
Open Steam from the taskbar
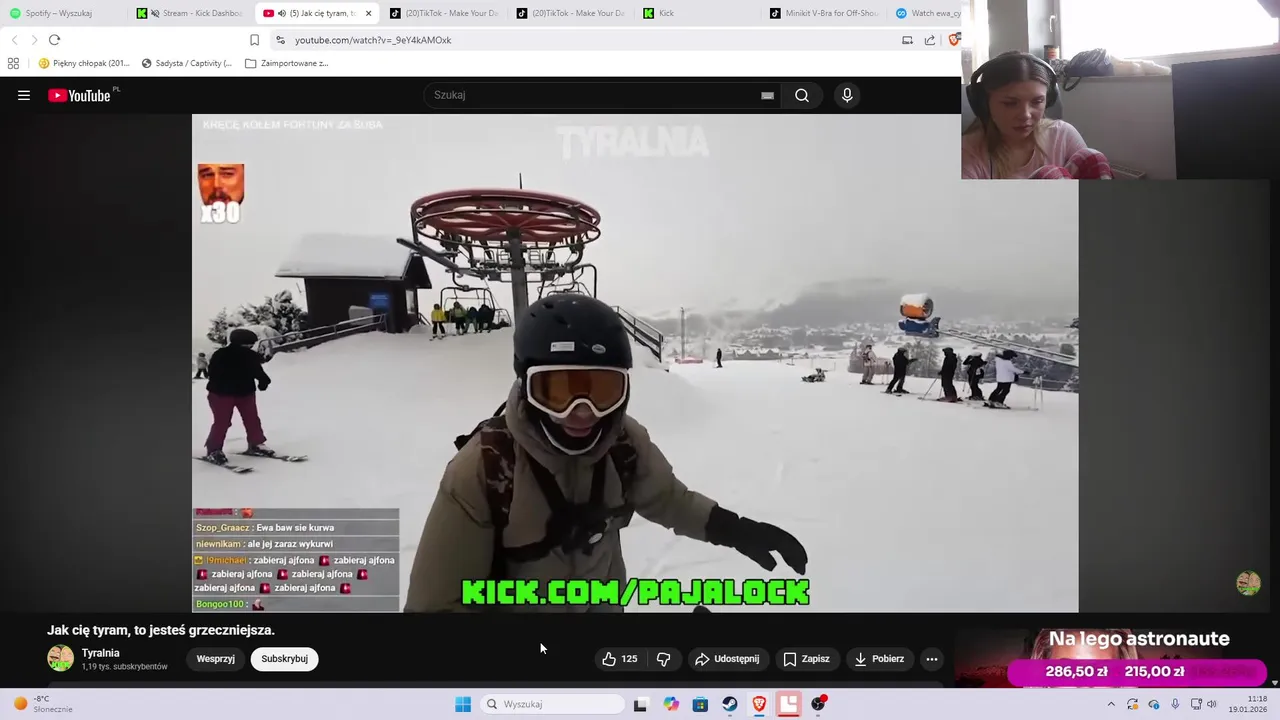[730, 704]
